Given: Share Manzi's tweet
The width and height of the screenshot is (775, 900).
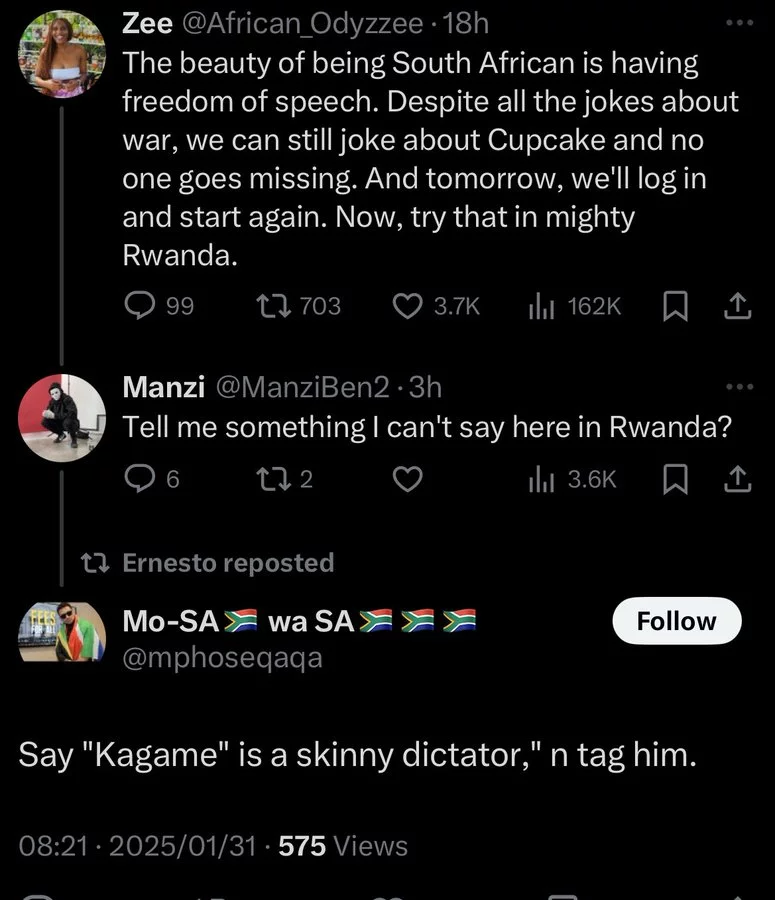Looking at the screenshot, I should 738,479.
